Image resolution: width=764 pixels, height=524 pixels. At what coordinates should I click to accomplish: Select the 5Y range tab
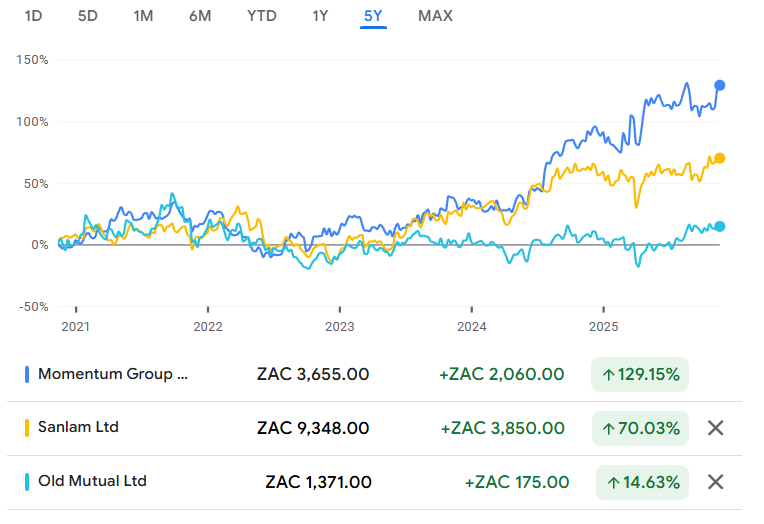coord(373,16)
